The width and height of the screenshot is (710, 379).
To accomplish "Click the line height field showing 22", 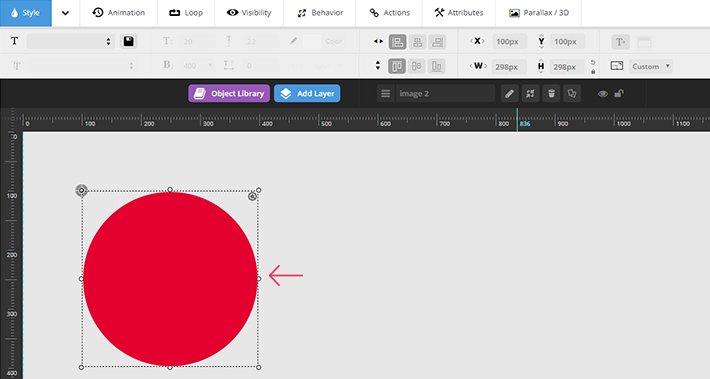I will [261, 41].
